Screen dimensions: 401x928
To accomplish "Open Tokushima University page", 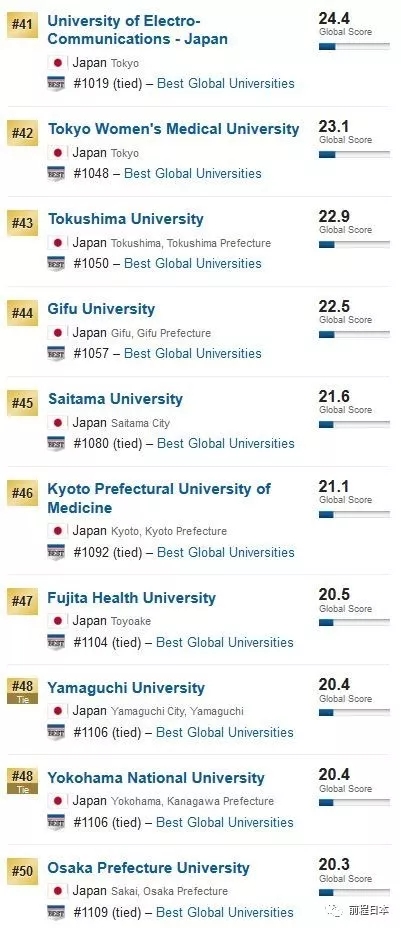I will pos(126,219).
